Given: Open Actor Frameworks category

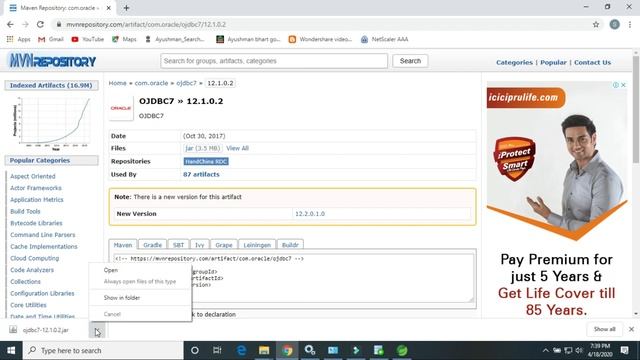Looking at the screenshot, I should [x=36, y=188].
